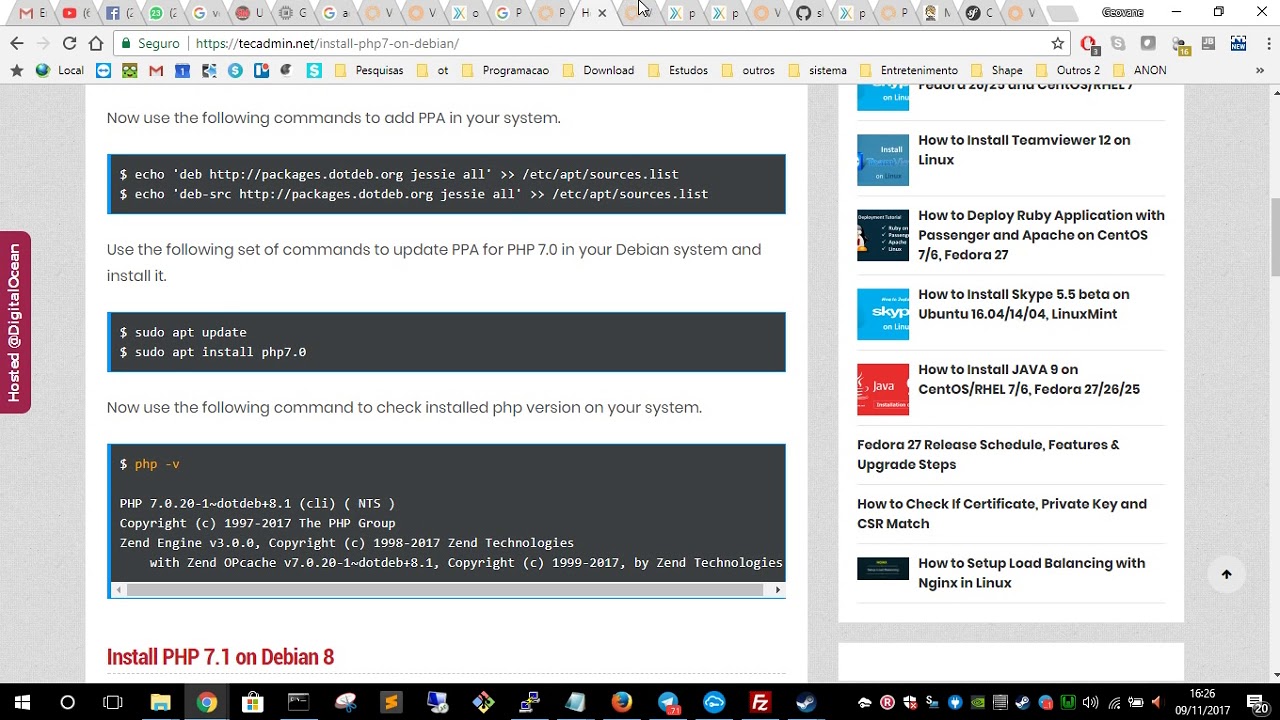1280x720 pixels.
Task: Reload the current page
Action: click(x=69, y=43)
